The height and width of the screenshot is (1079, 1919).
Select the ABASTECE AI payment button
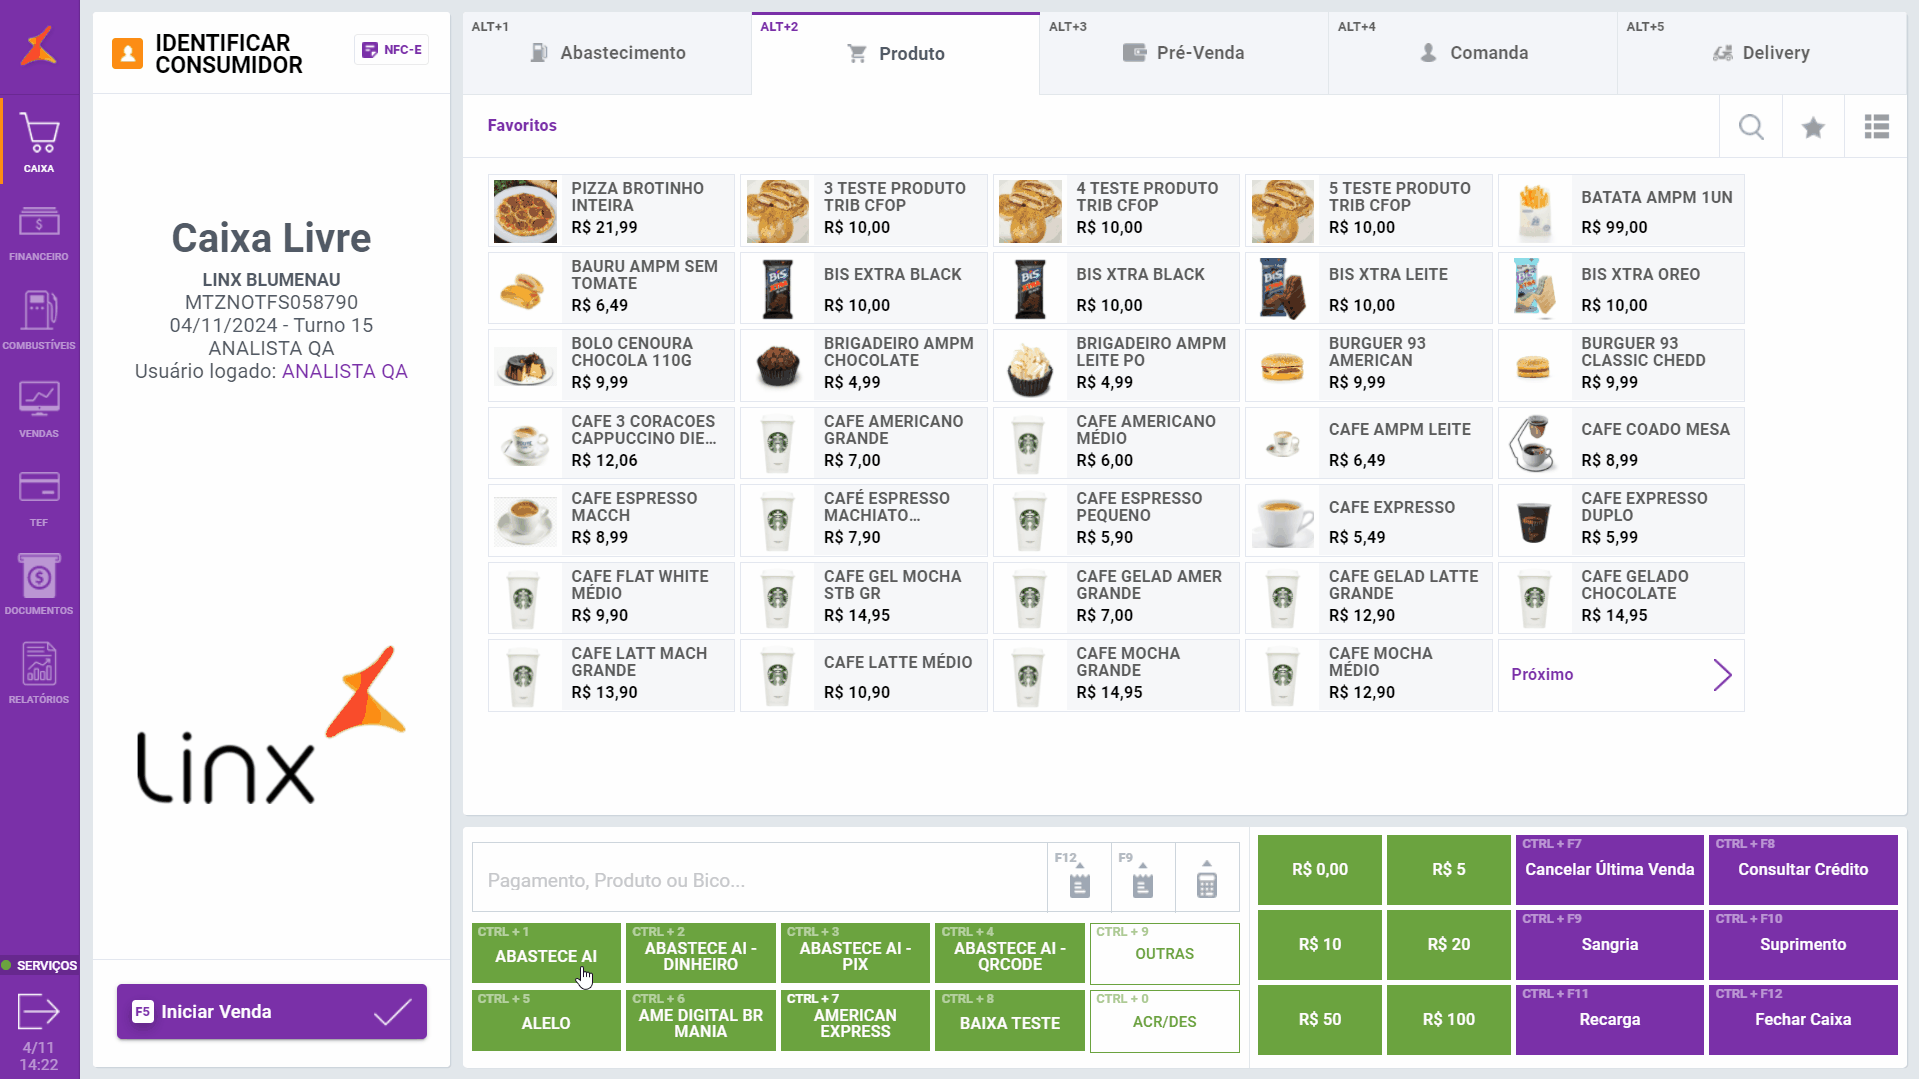(x=546, y=954)
